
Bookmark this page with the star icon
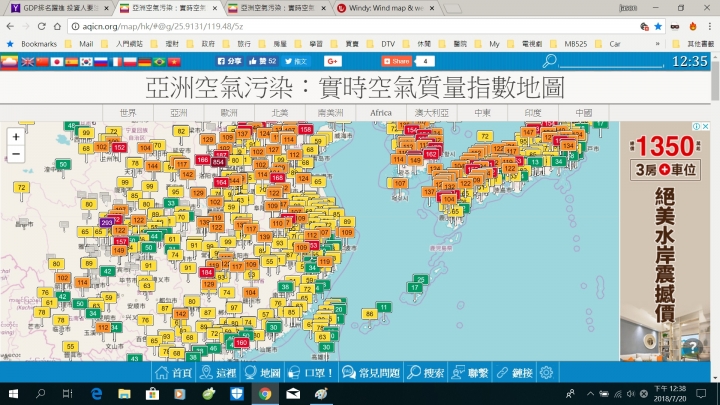658,25
